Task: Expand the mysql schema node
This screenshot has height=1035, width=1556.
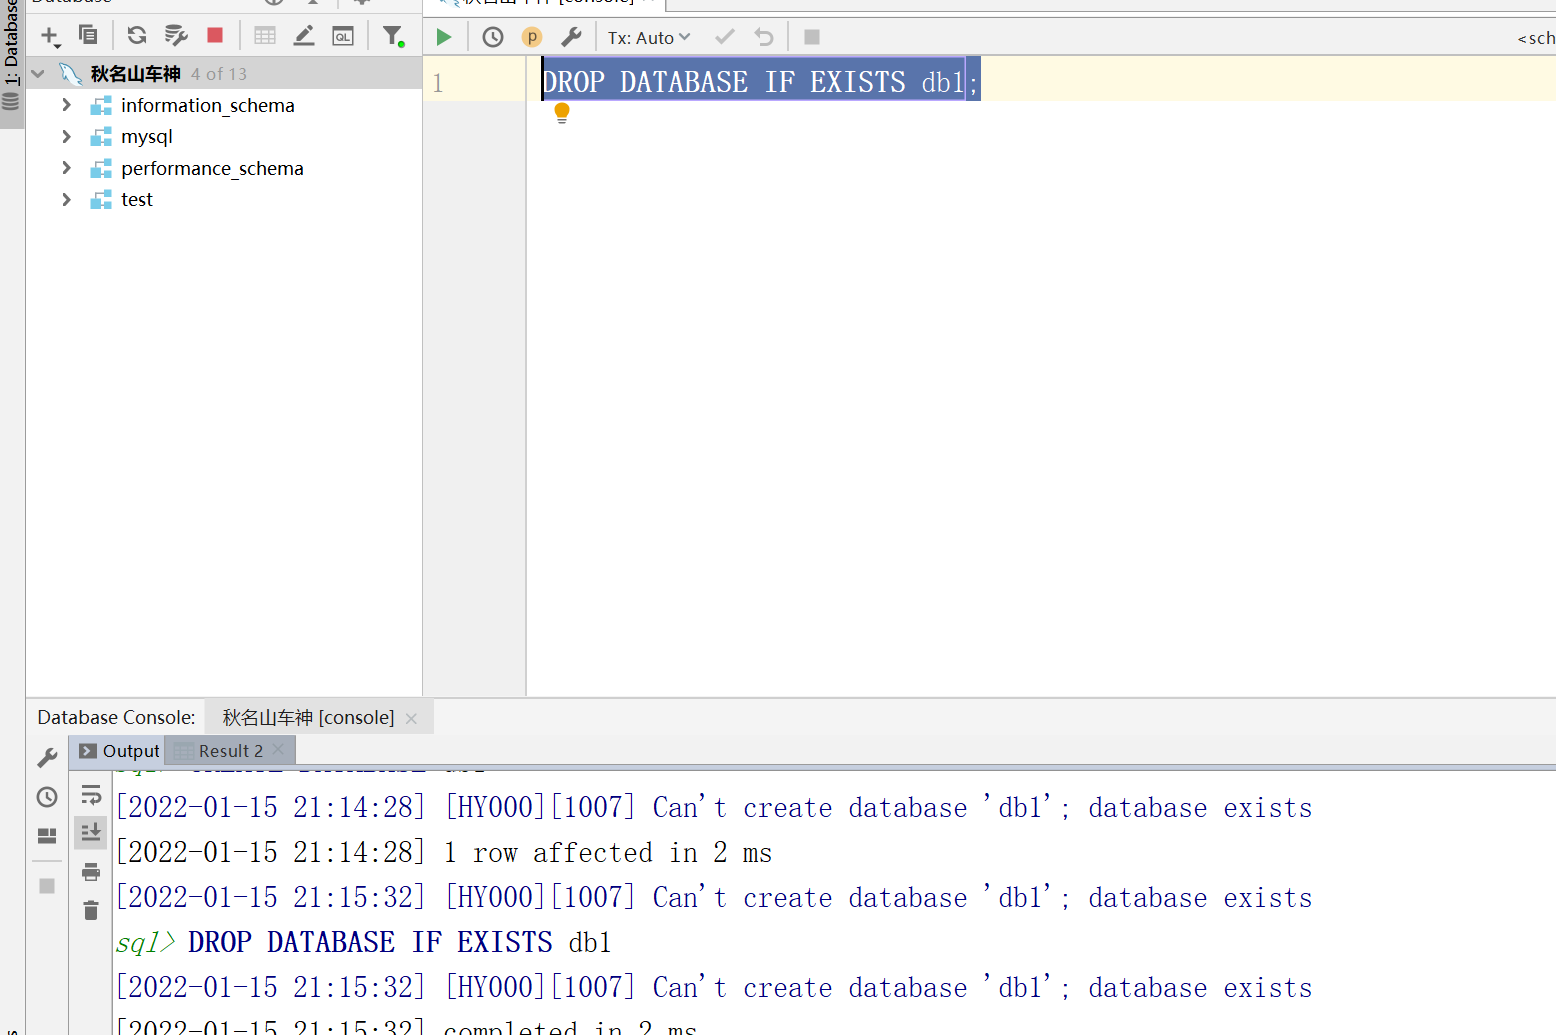Action: coord(66,136)
